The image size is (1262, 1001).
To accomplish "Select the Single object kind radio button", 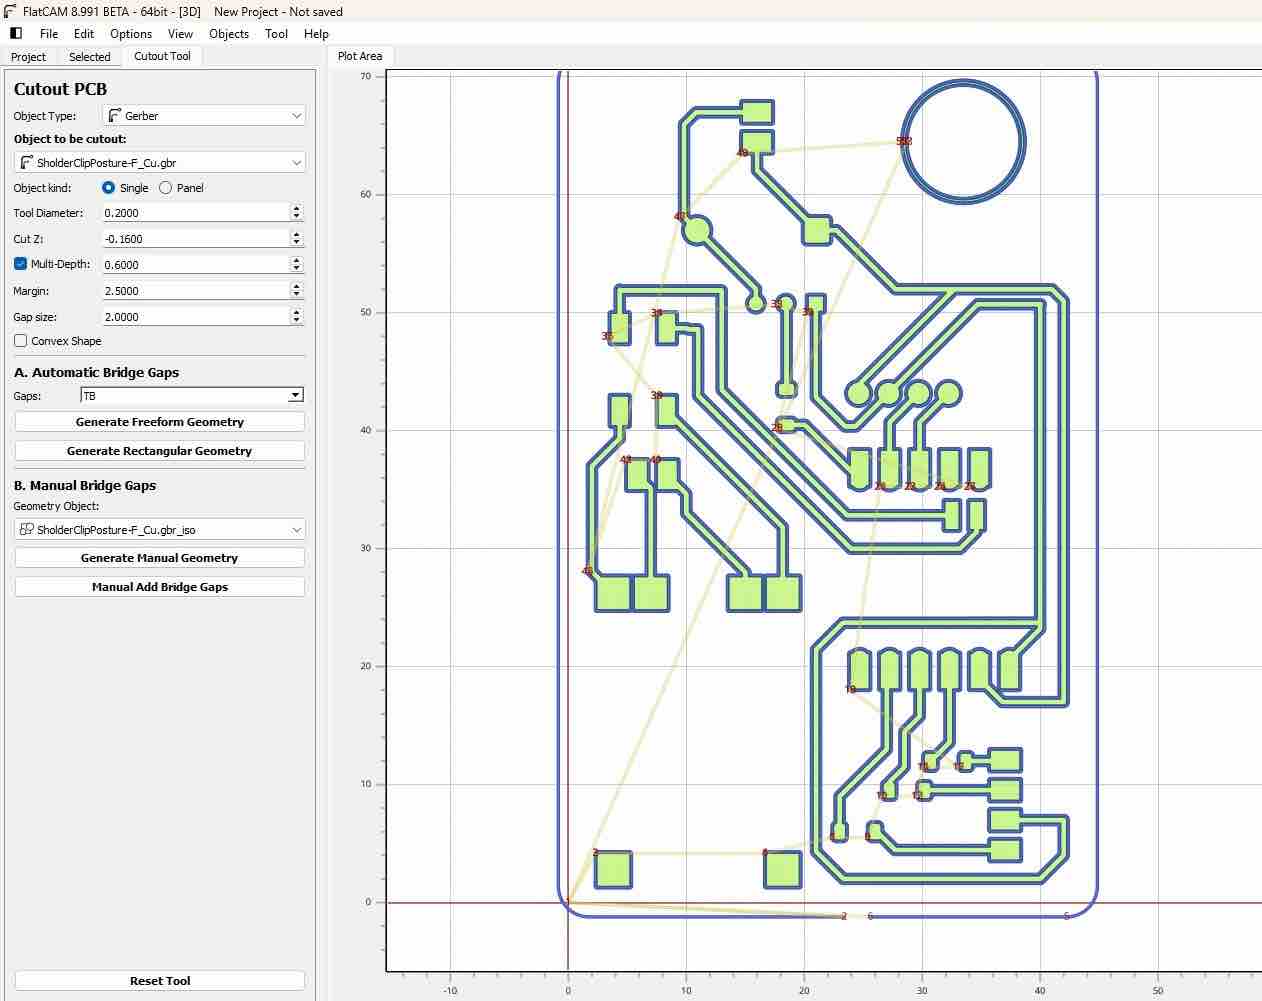I will (109, 188).
